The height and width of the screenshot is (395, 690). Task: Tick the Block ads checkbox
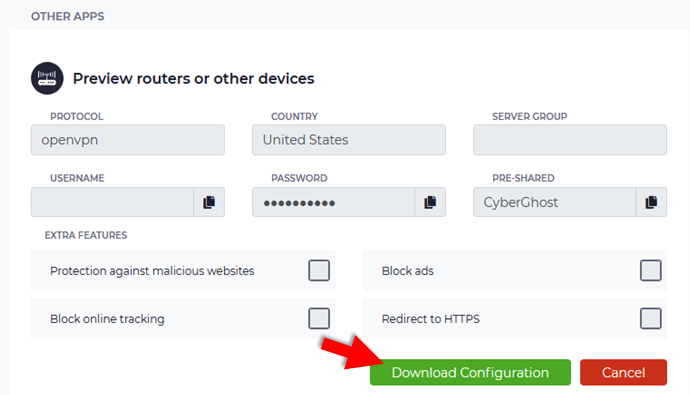pos(650,270)
